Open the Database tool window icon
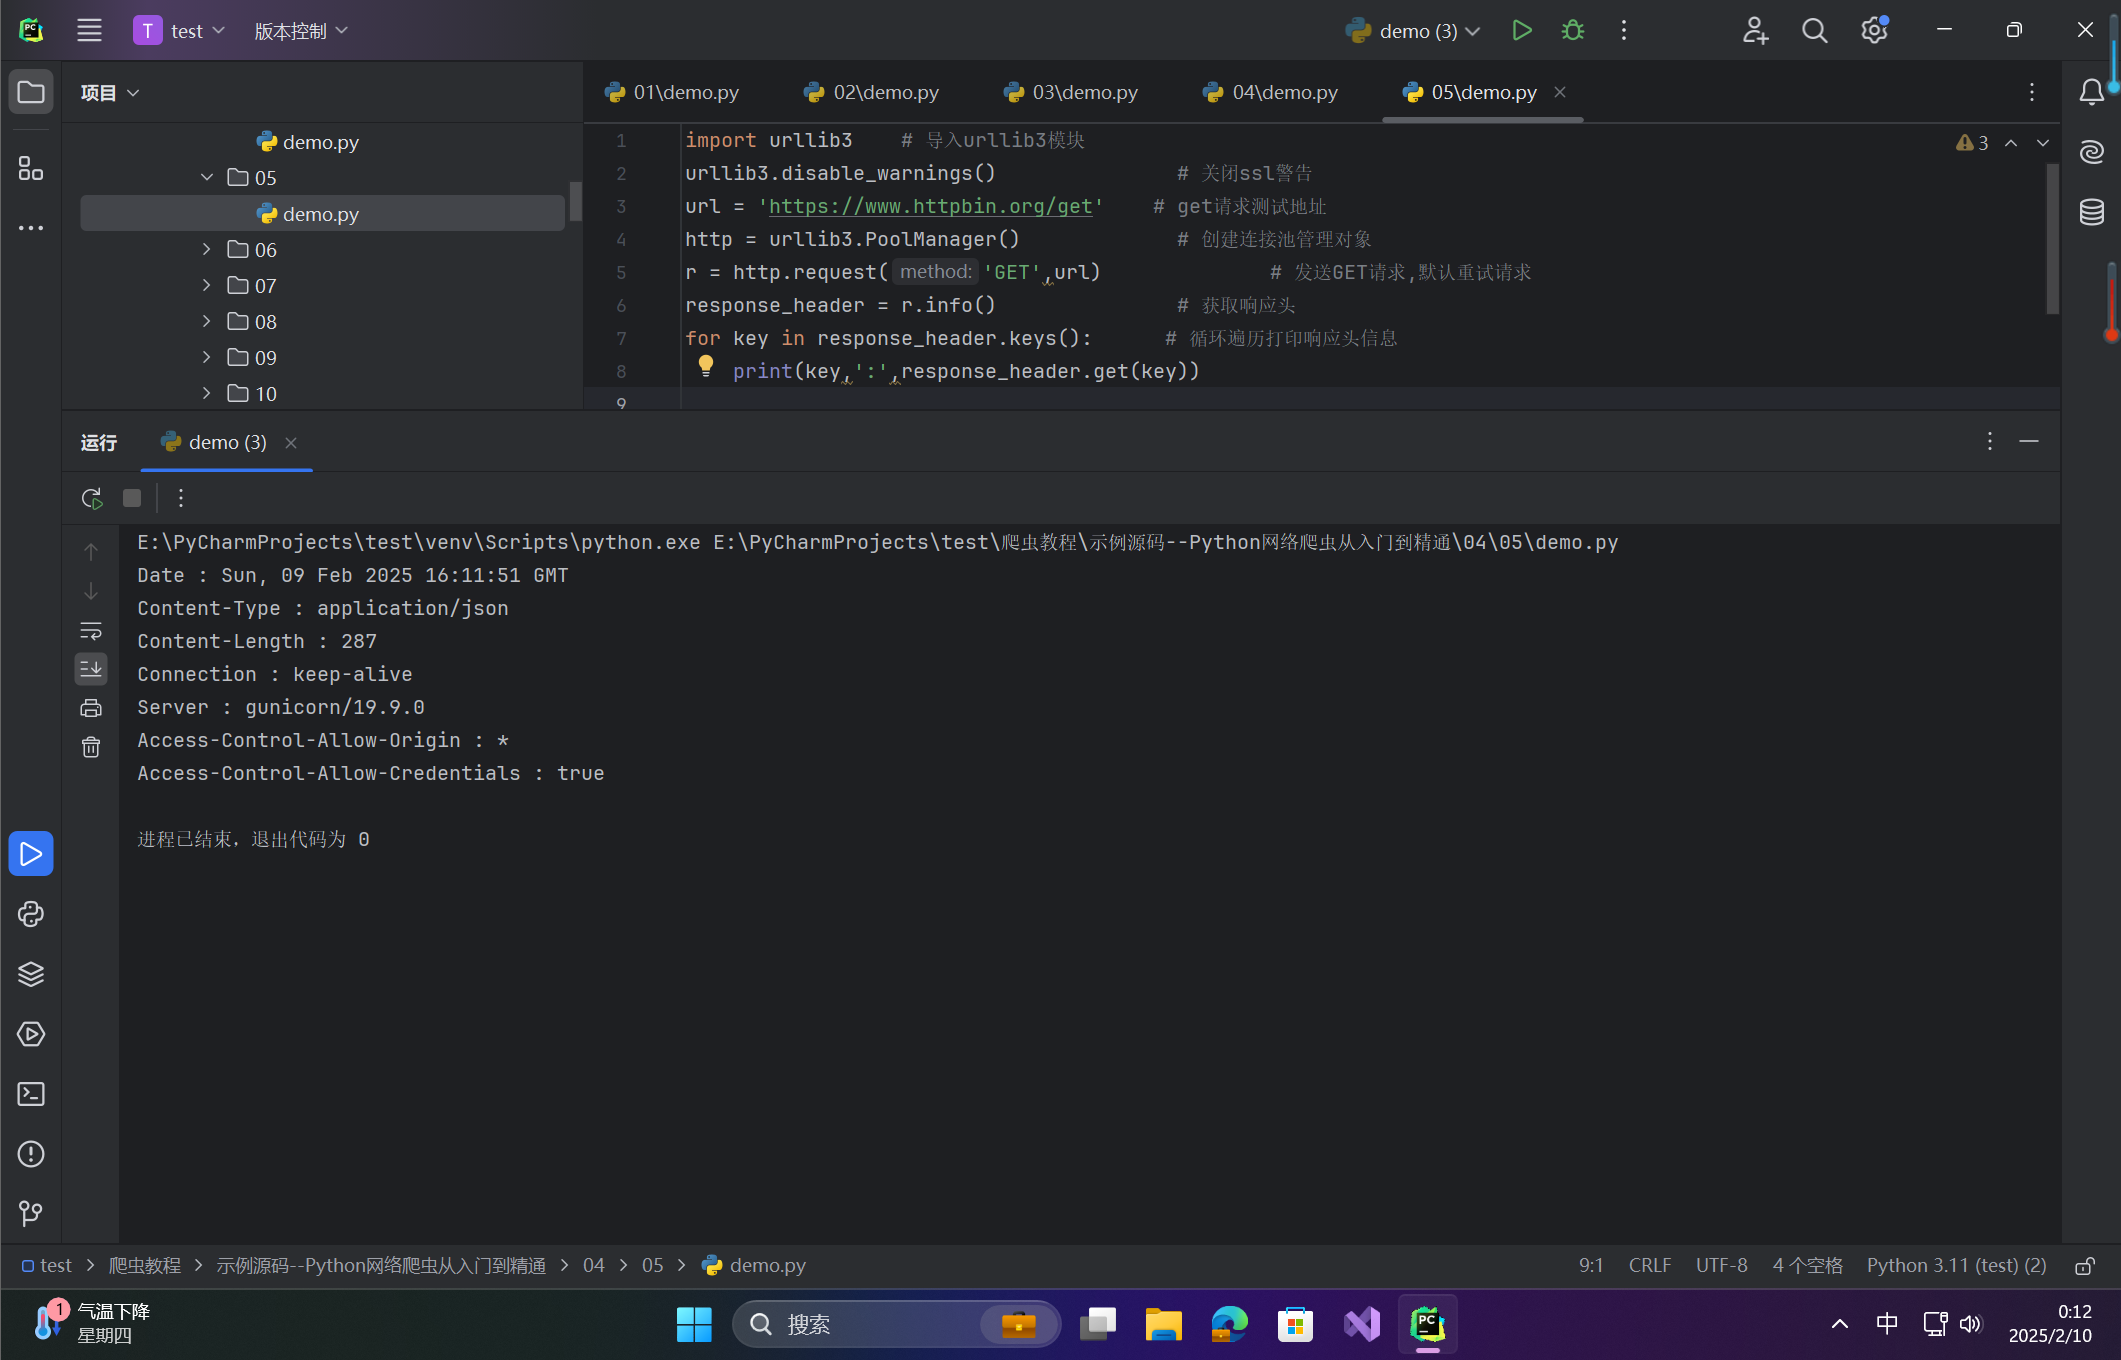The width and height of the screenshot is (2121, 1360). point(2092,212)
